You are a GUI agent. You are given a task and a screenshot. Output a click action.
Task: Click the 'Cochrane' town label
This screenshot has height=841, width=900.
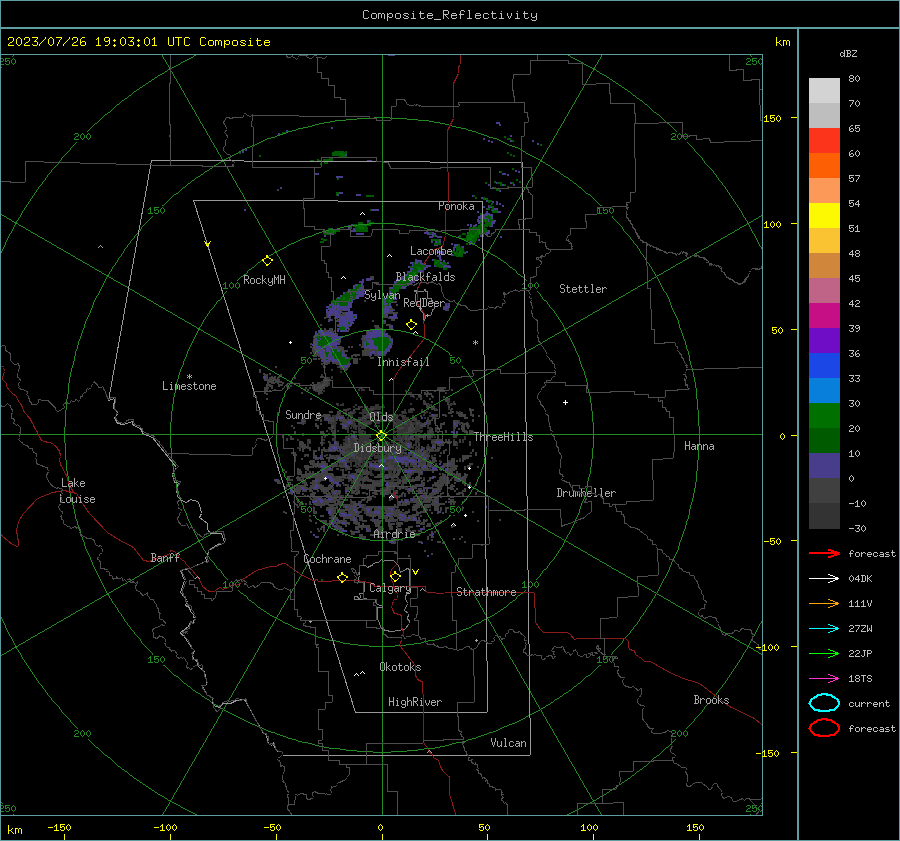[327, 559]
